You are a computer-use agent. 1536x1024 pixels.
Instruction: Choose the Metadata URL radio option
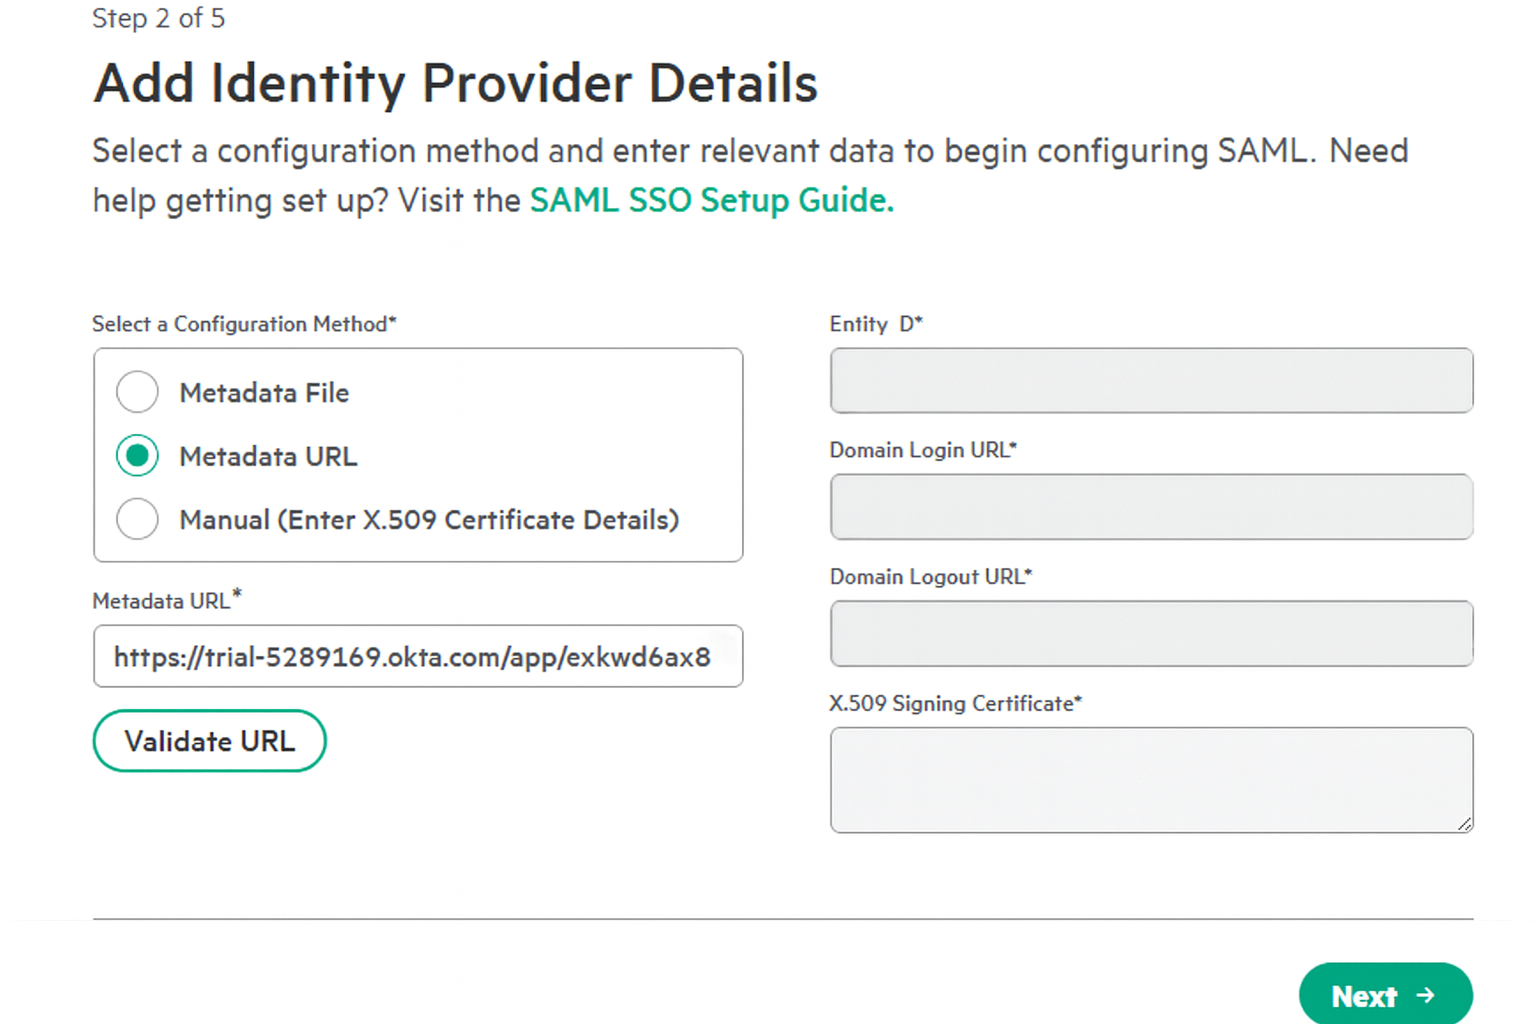[x=137, y=456]
